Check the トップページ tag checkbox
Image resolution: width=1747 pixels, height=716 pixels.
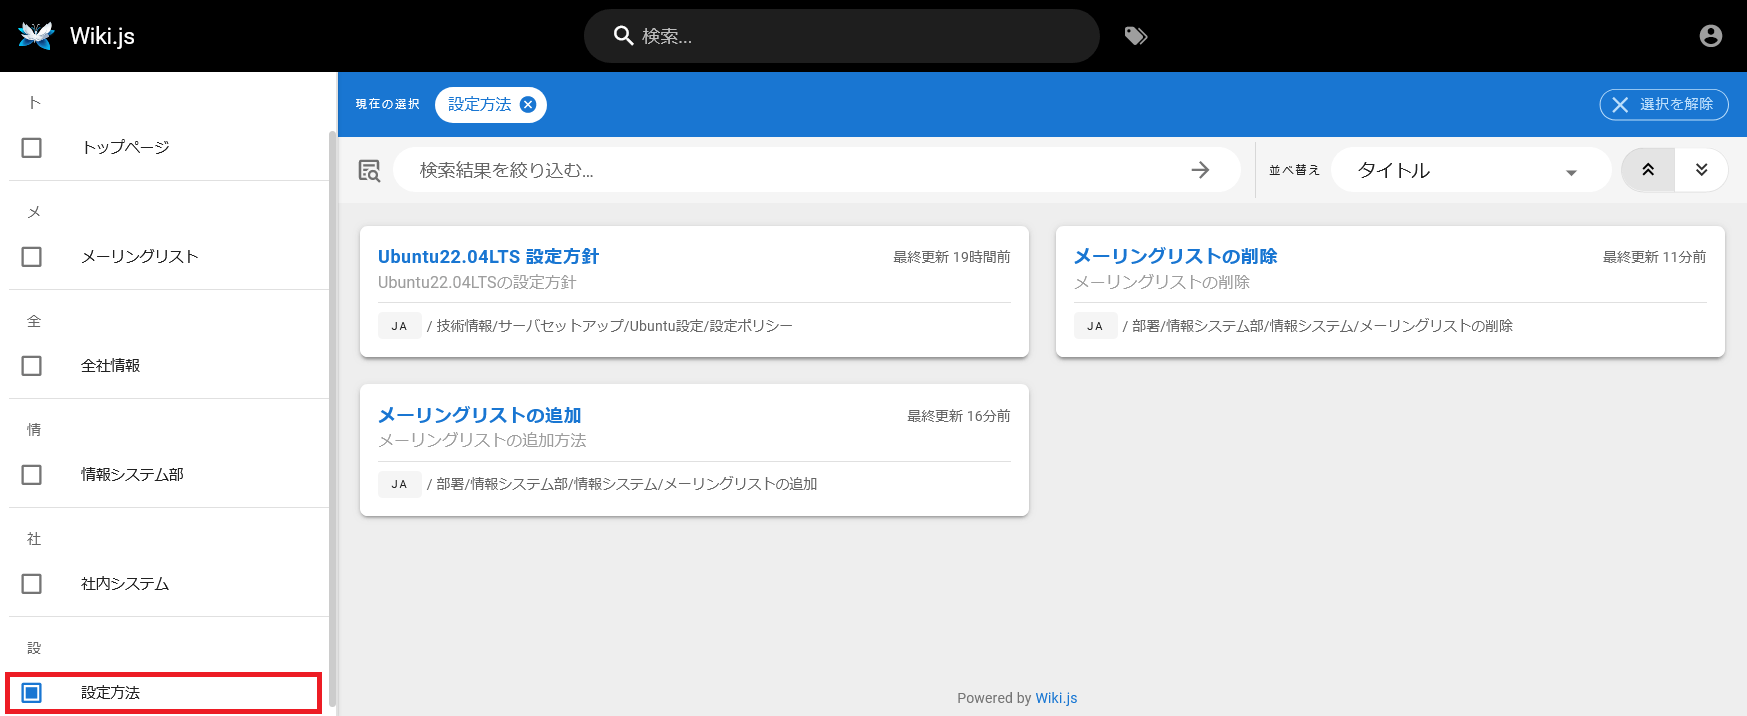32,147
